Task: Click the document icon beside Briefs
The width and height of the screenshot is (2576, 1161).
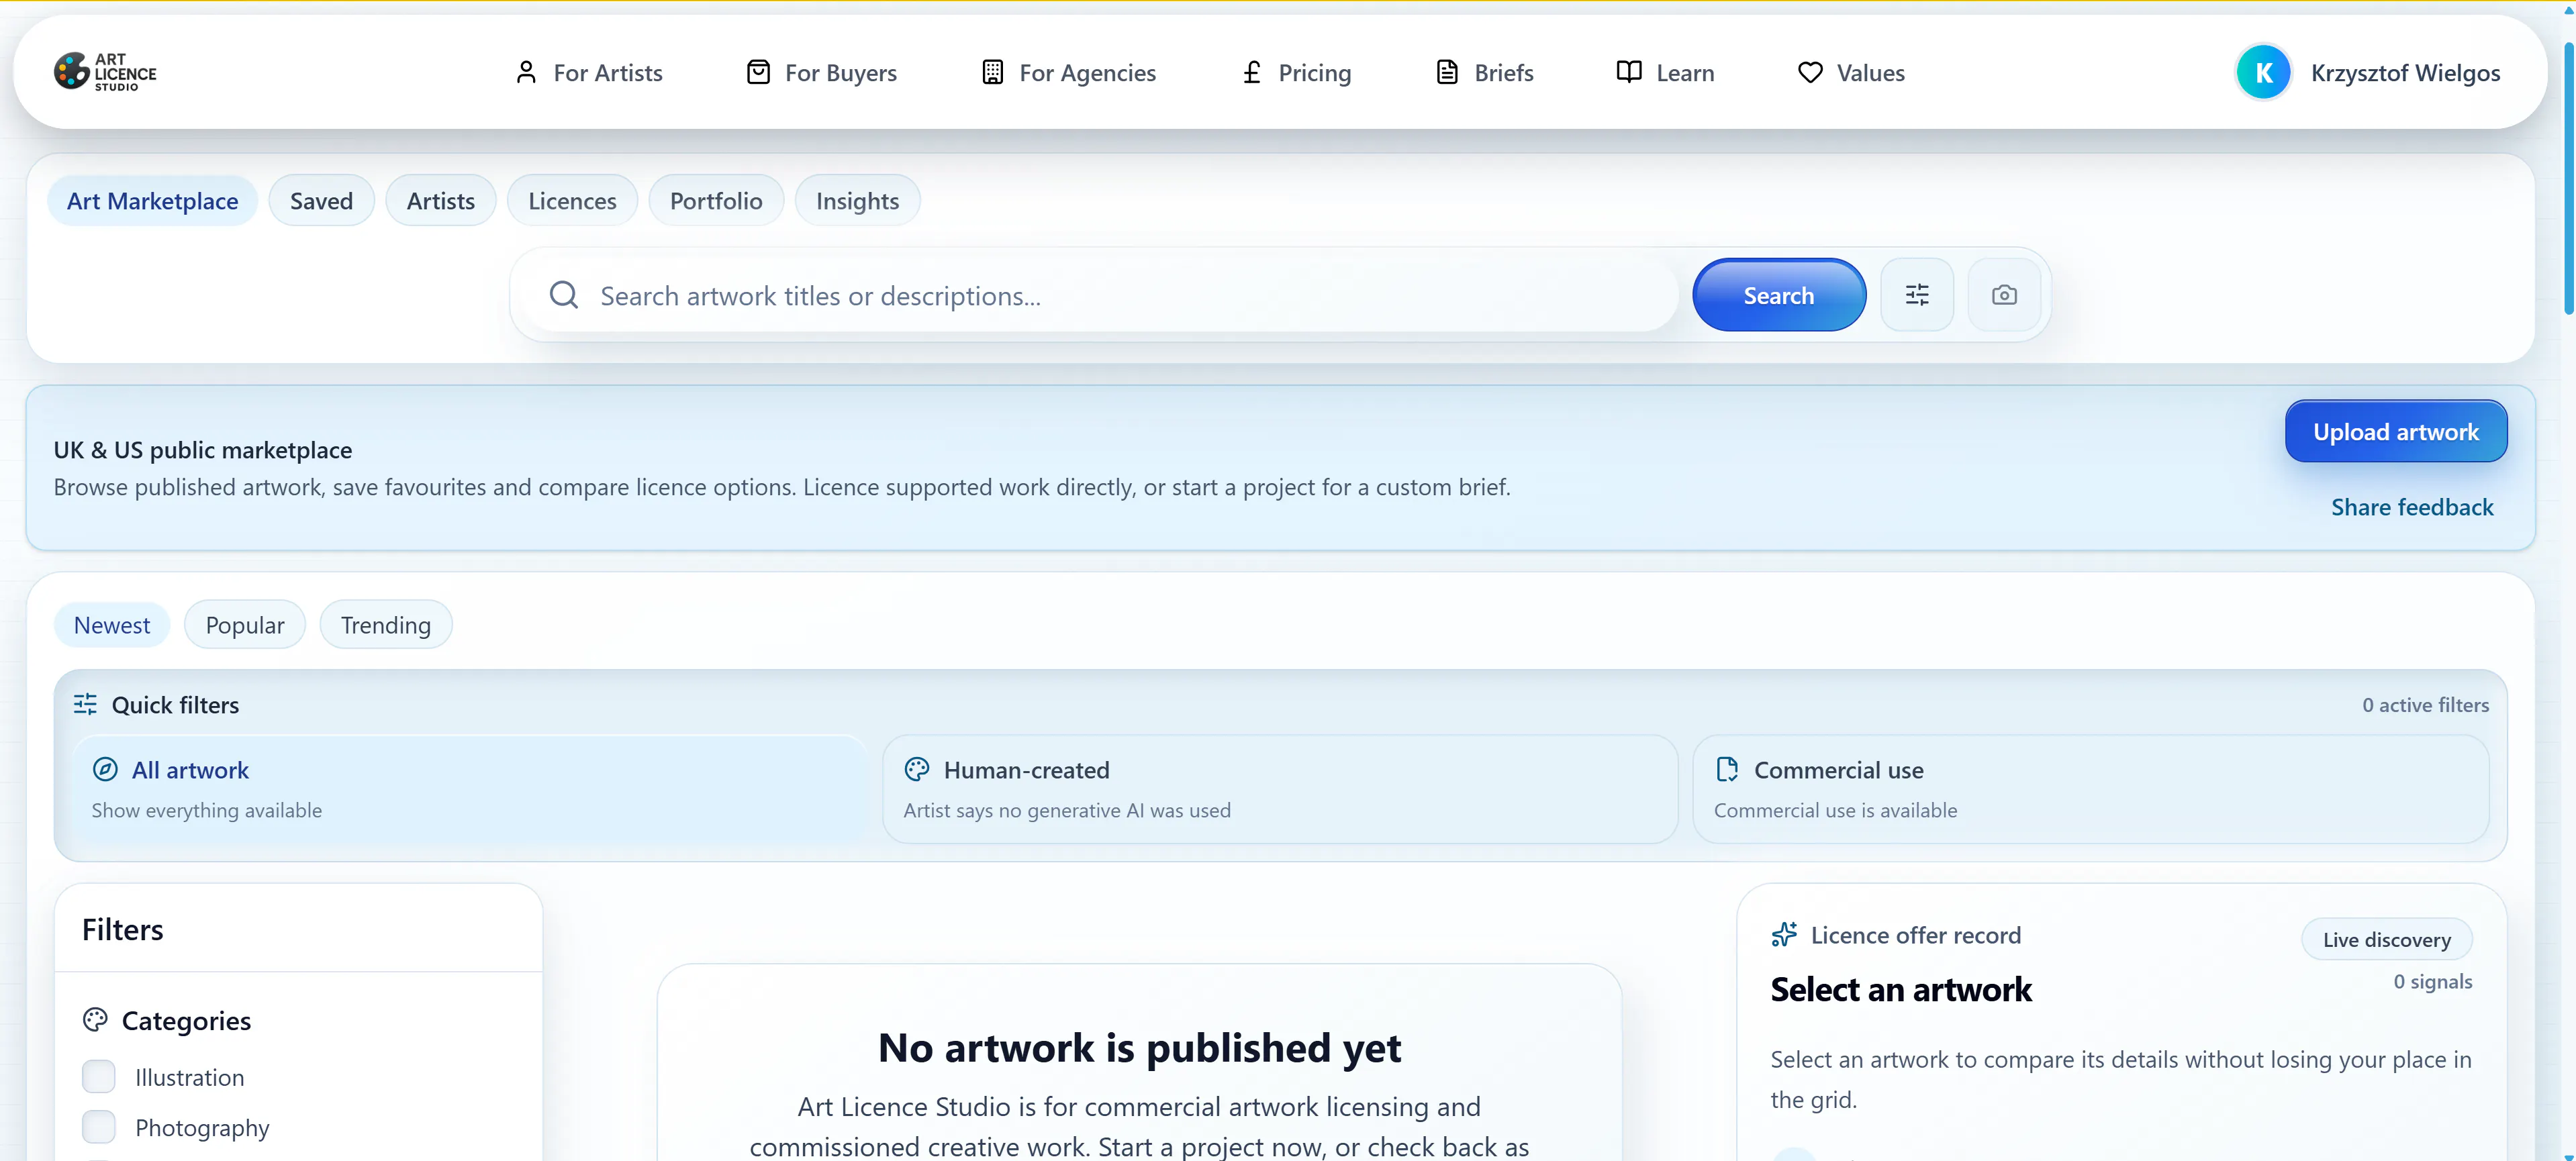Action: pos(1447,72)
